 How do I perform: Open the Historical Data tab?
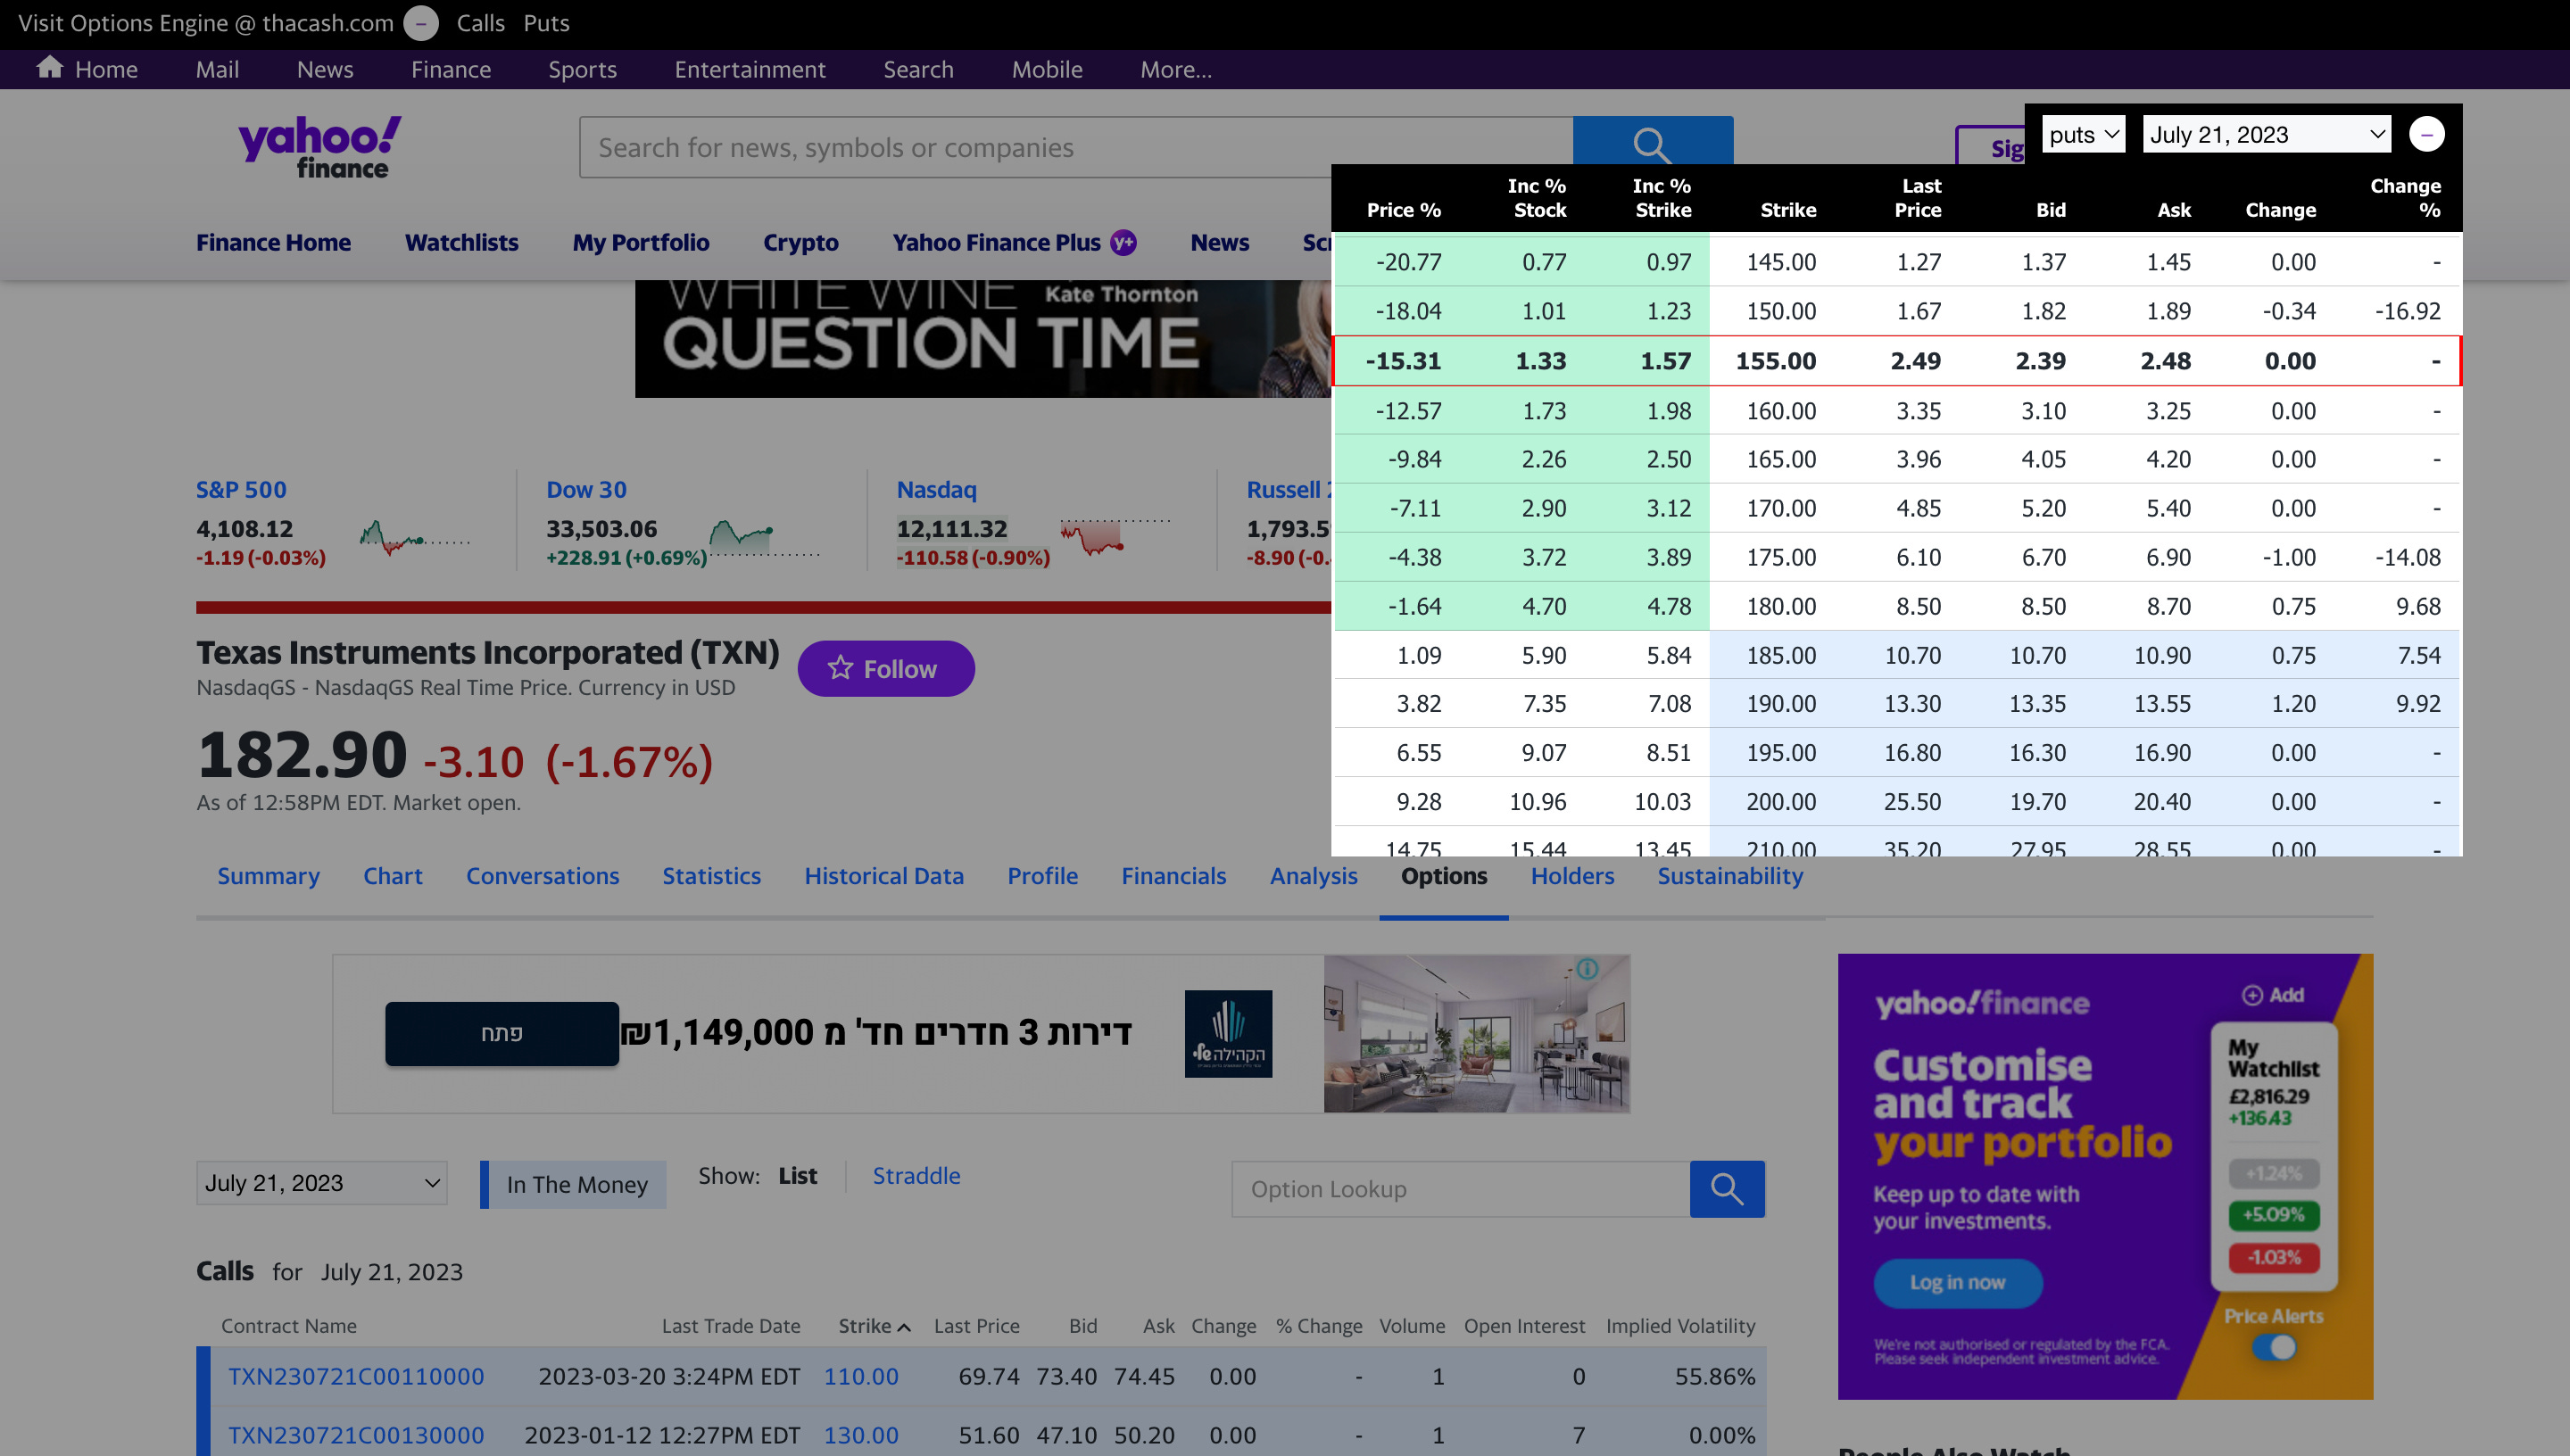tap(884, 875)
